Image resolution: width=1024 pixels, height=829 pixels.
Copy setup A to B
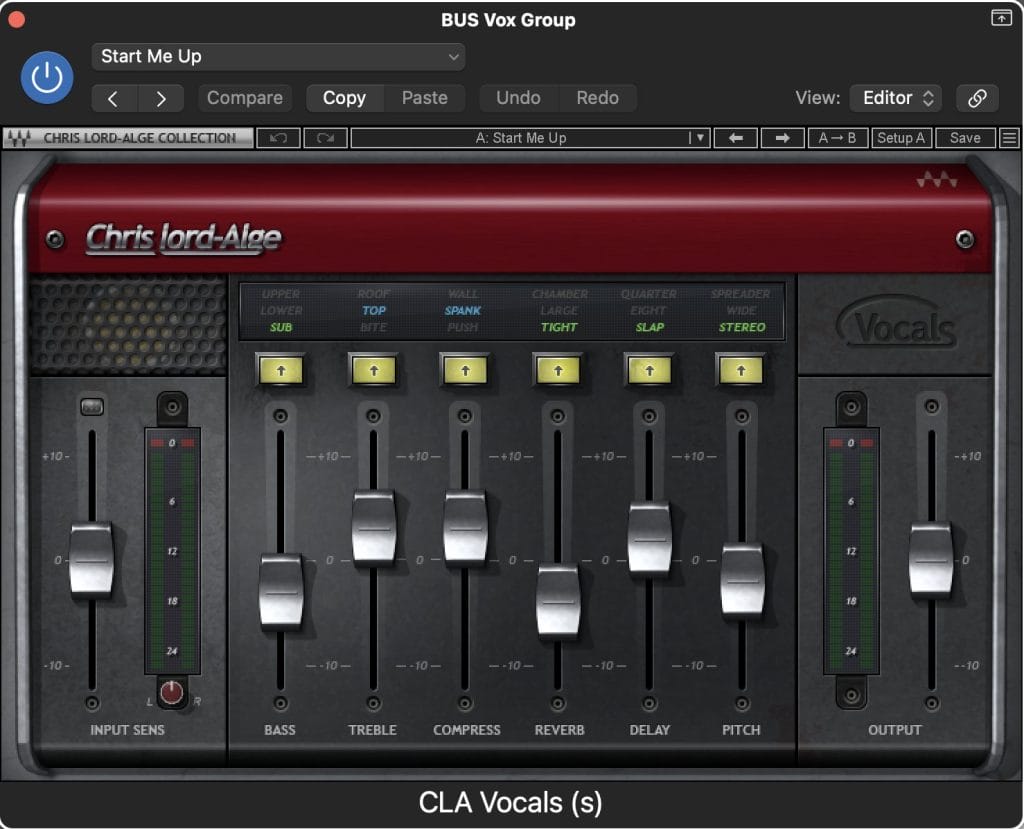tap(837, 138)
